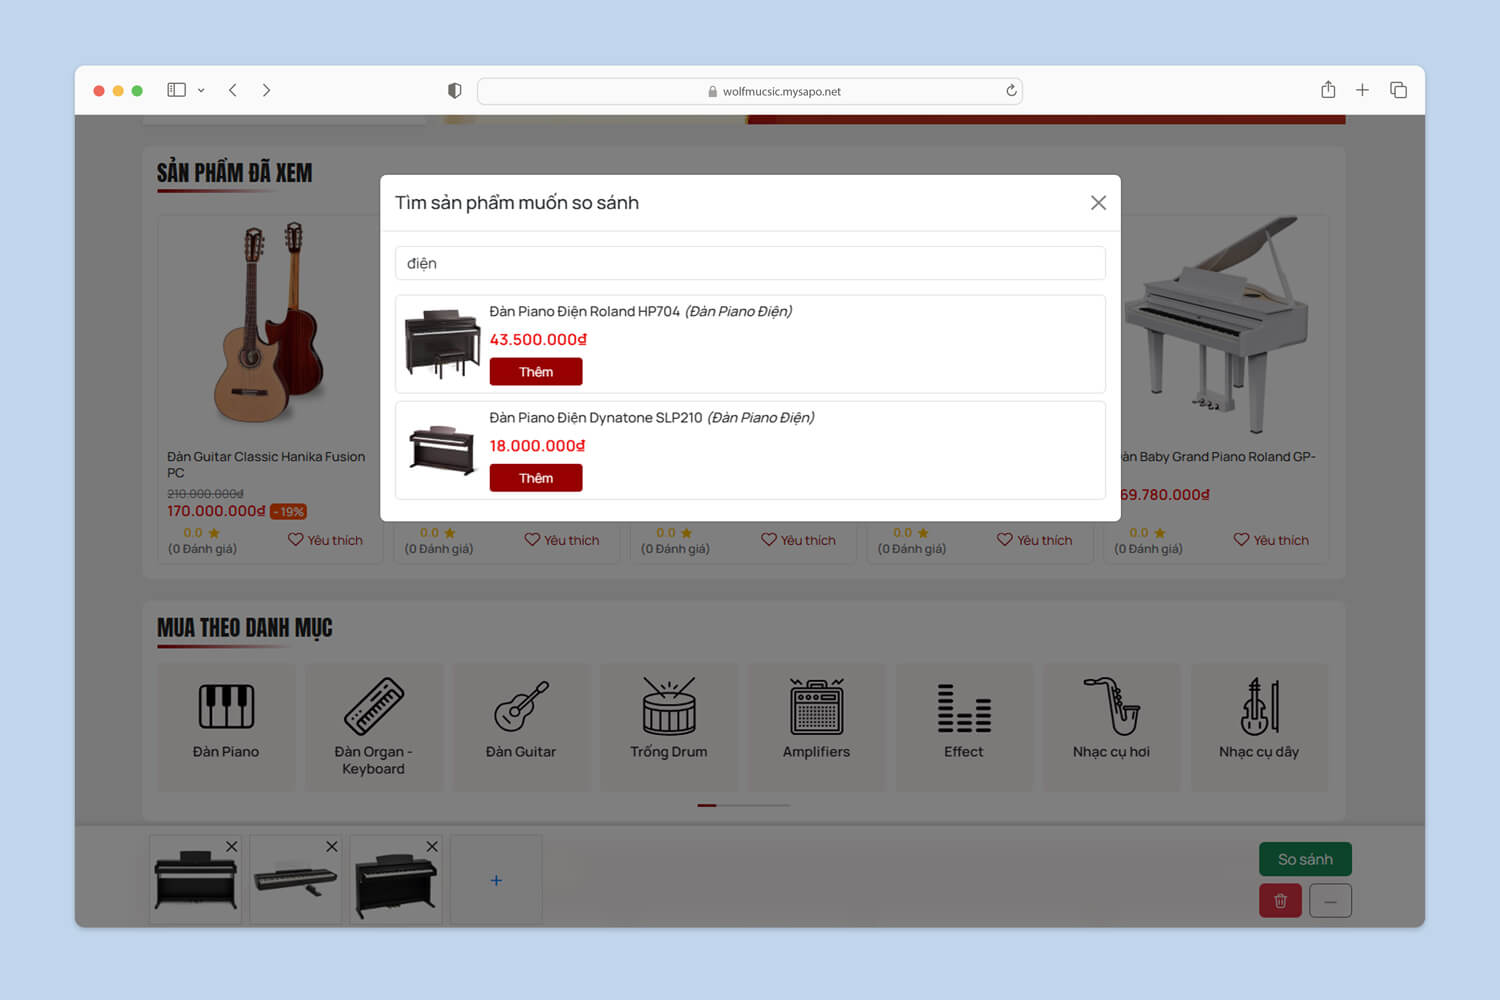Open Roland HP704 product thumbnail in dialog
The height and width of the screenshot is (1000, 1500).
(442, 343)
